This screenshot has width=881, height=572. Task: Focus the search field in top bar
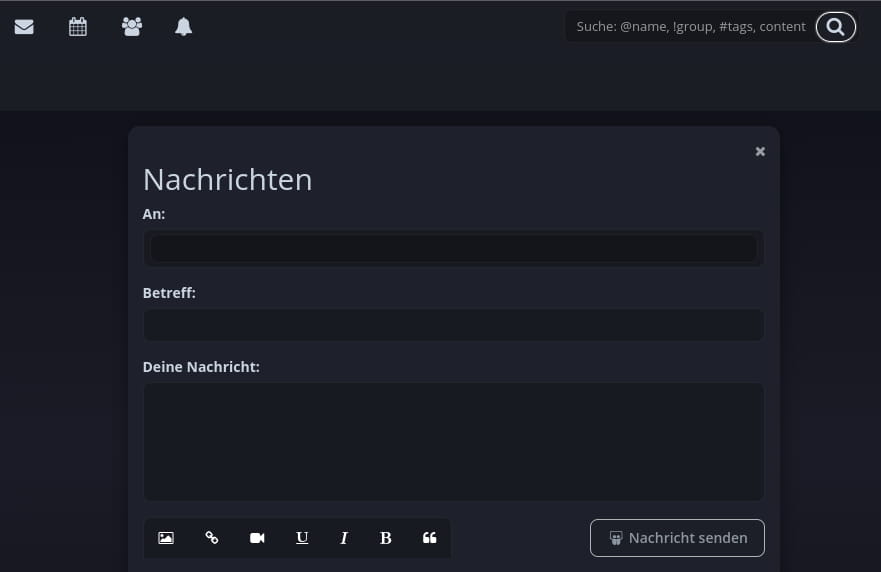tap(690, 27)
